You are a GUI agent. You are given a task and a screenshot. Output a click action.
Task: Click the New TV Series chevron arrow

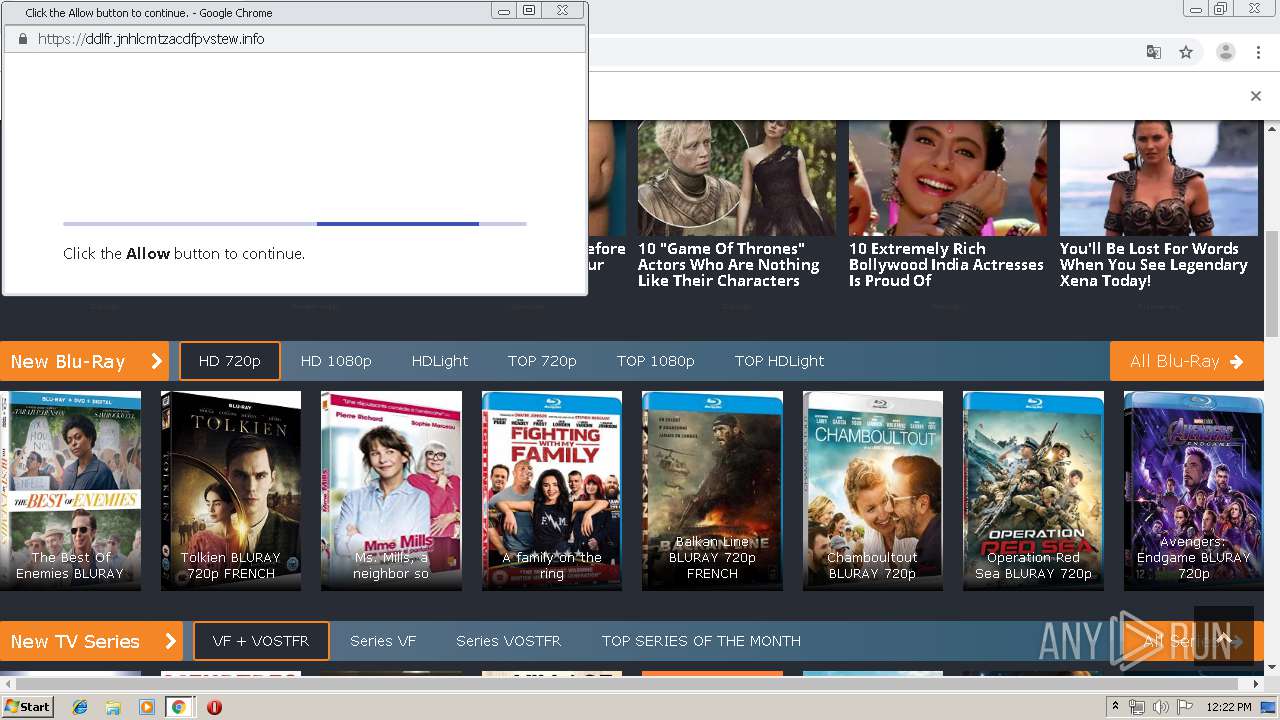pos(170,641)
